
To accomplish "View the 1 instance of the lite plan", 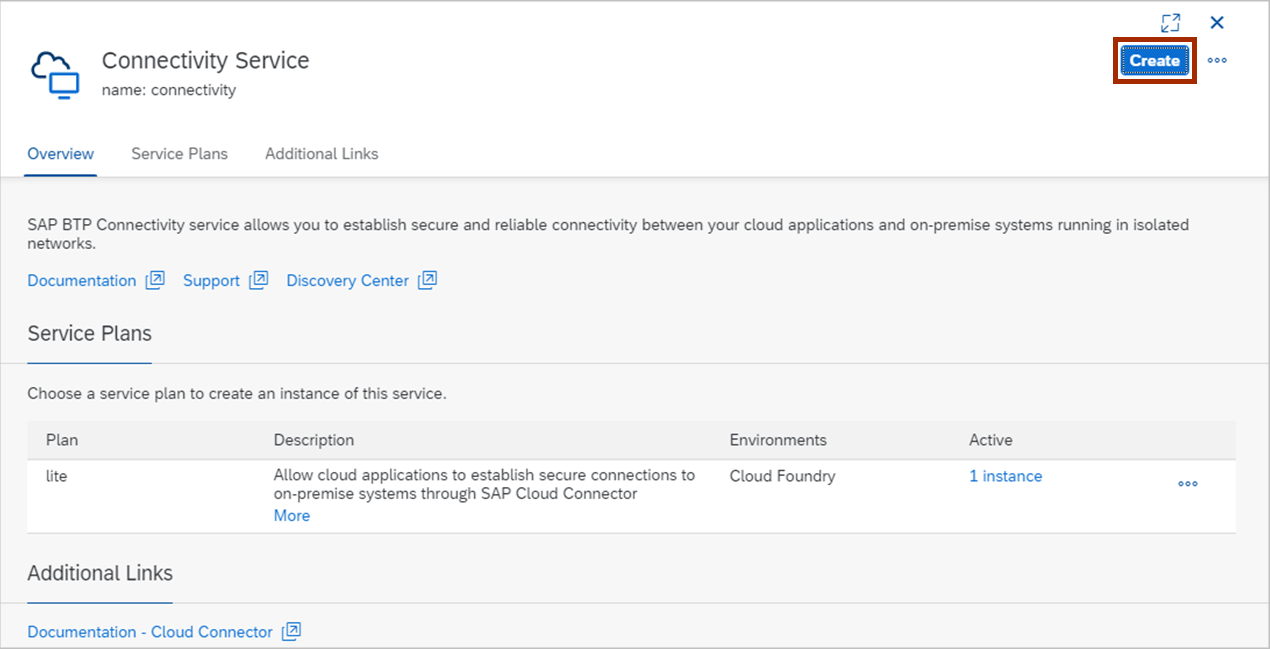I will [1005, 476].
